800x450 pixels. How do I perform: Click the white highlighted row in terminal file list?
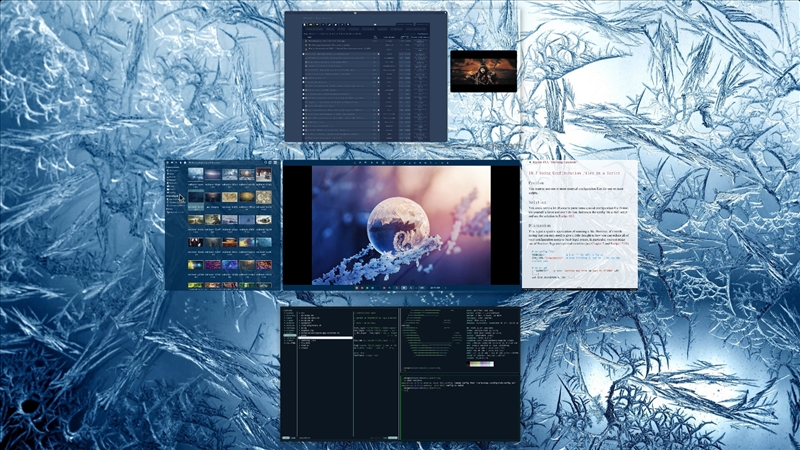pos(326,338)
